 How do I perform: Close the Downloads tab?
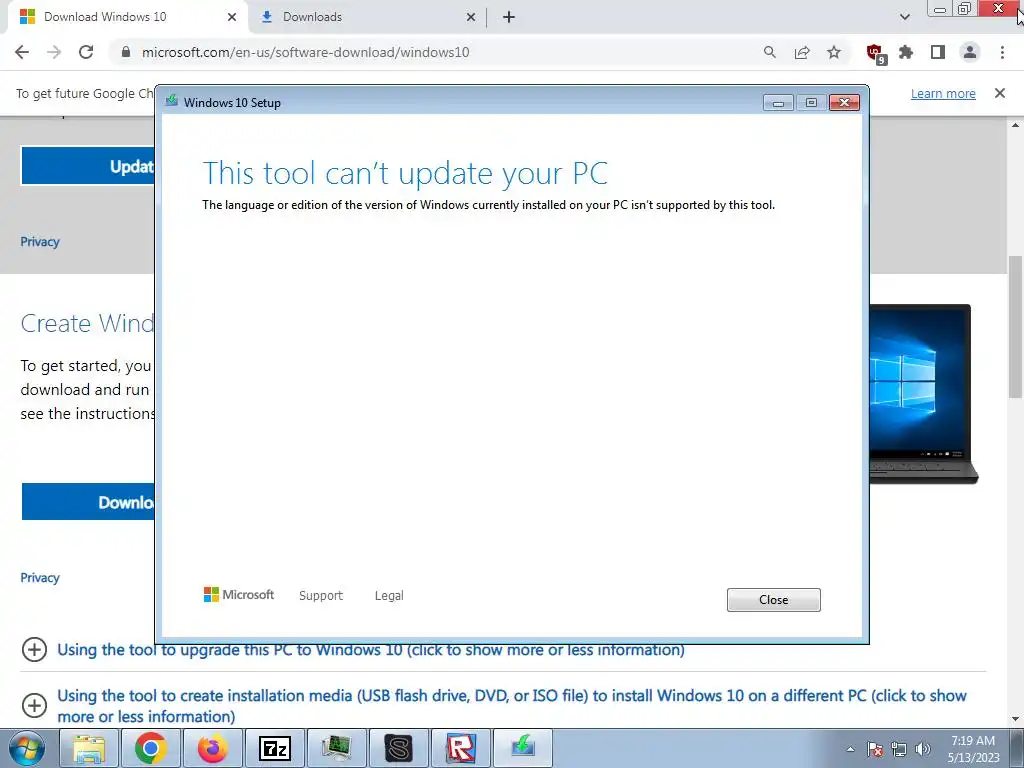pyautogui.click(x=471, y=17)
